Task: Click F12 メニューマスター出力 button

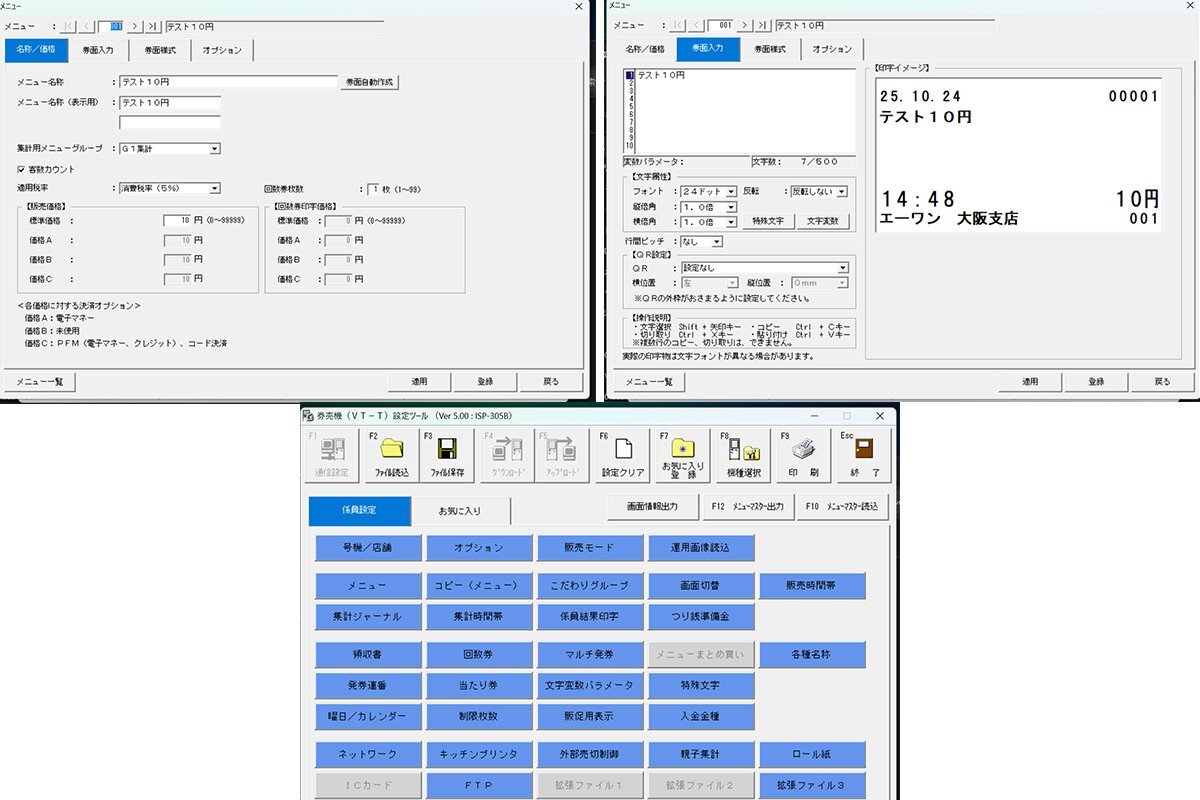Action: coord(747,507)
